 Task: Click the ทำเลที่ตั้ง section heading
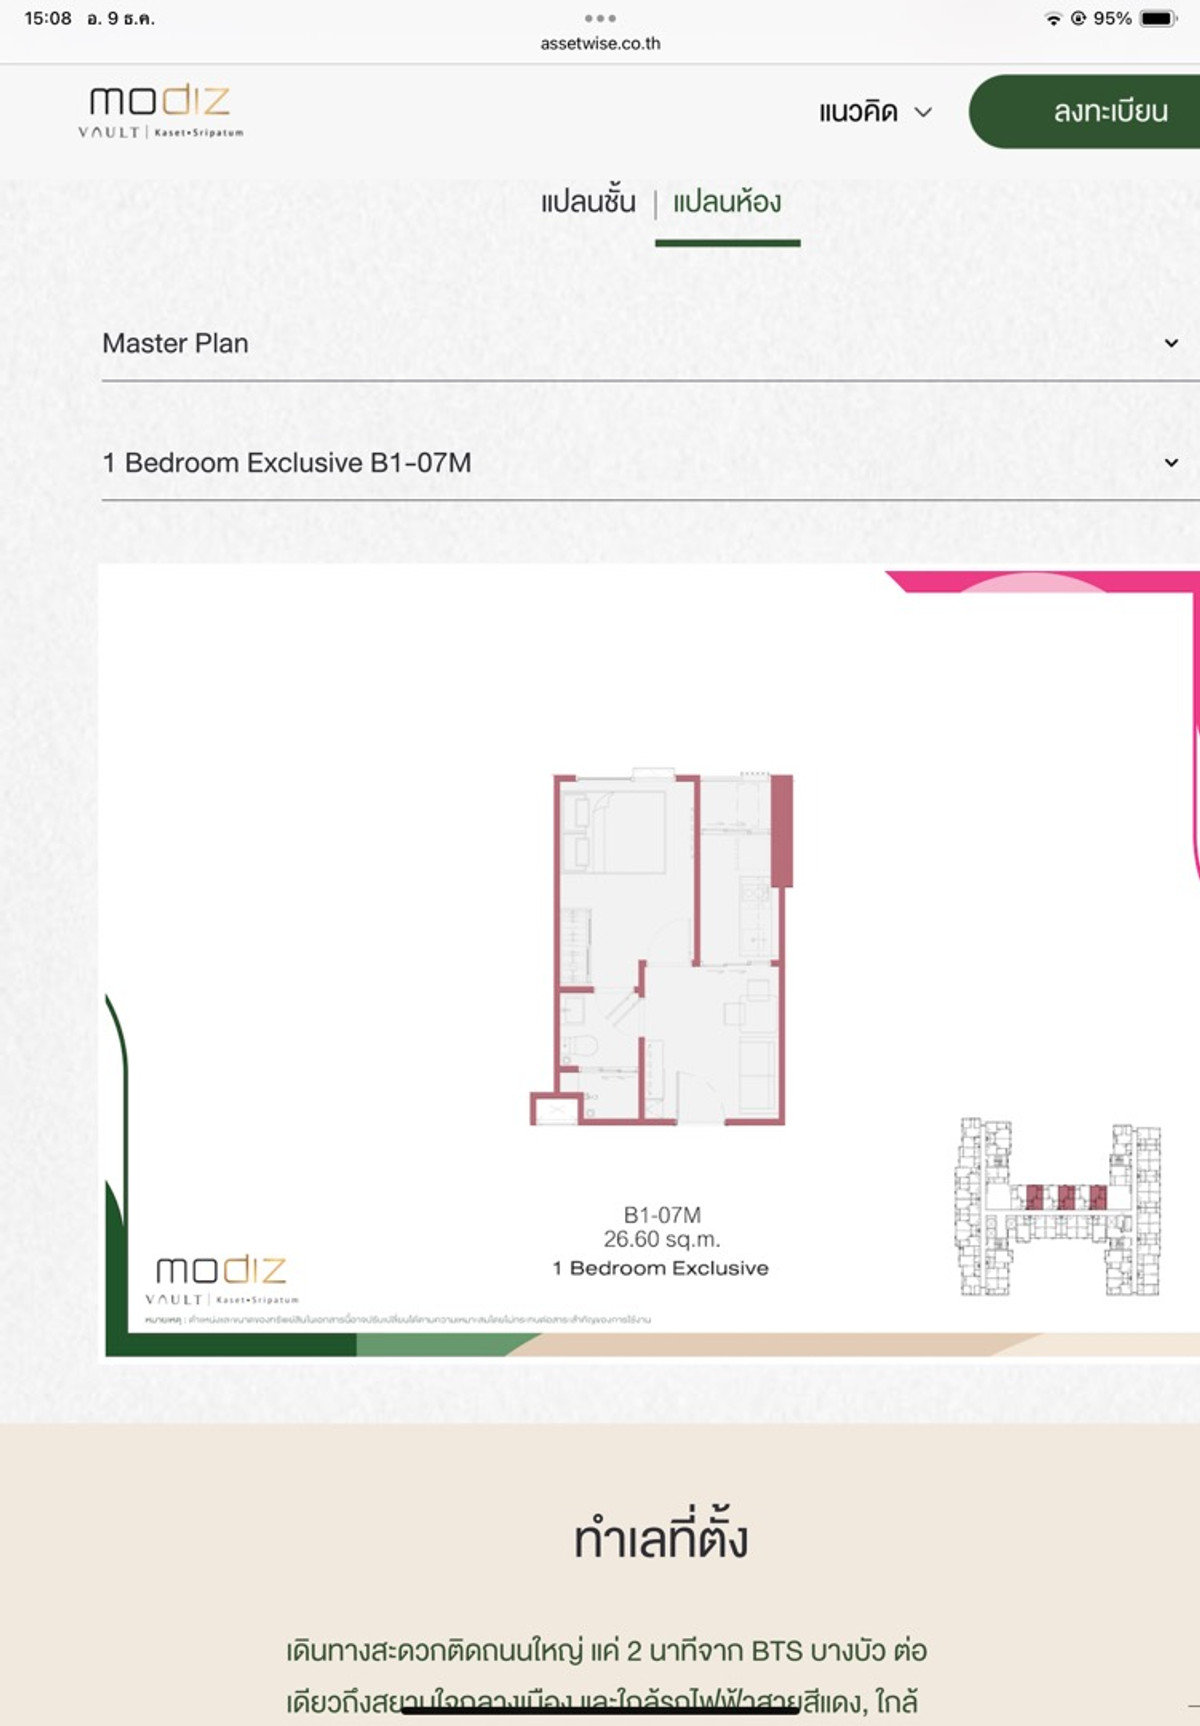[660, 1538]
